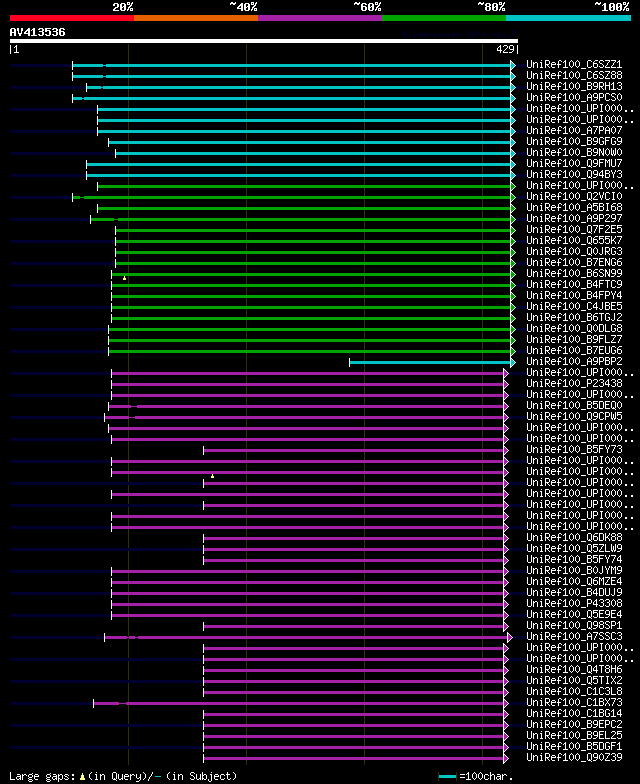The height and width of the screenshot is (784, 640).
Task: Select the UniRef100_B4FPY4 label
Action: [574, 296]
